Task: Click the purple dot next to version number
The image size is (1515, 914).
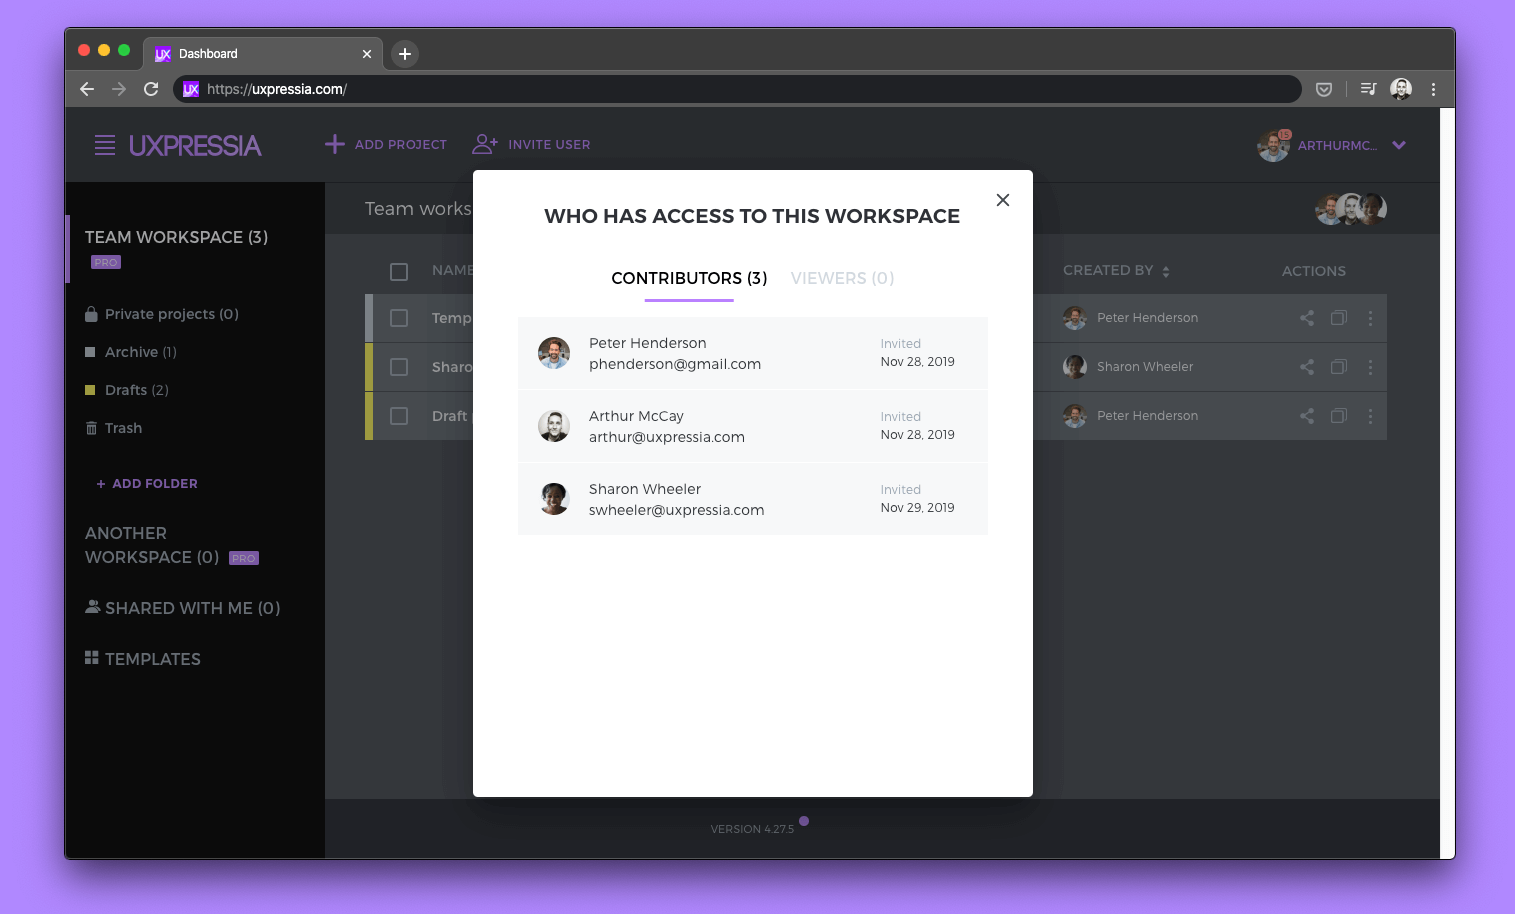Action: [804, 821]
